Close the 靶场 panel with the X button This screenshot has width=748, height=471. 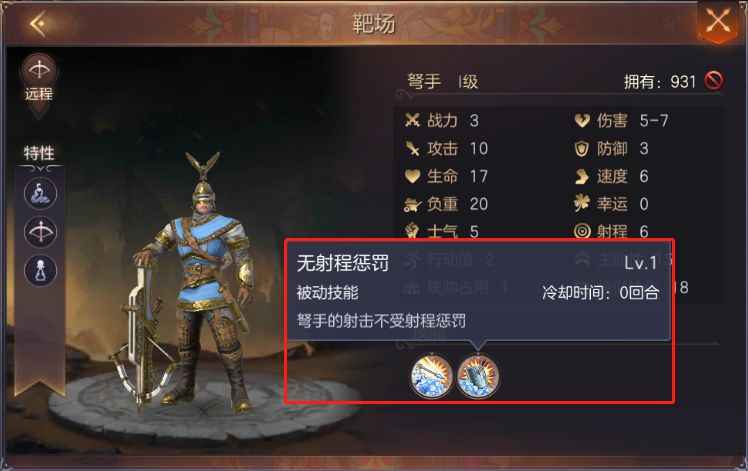click(717, 22)
